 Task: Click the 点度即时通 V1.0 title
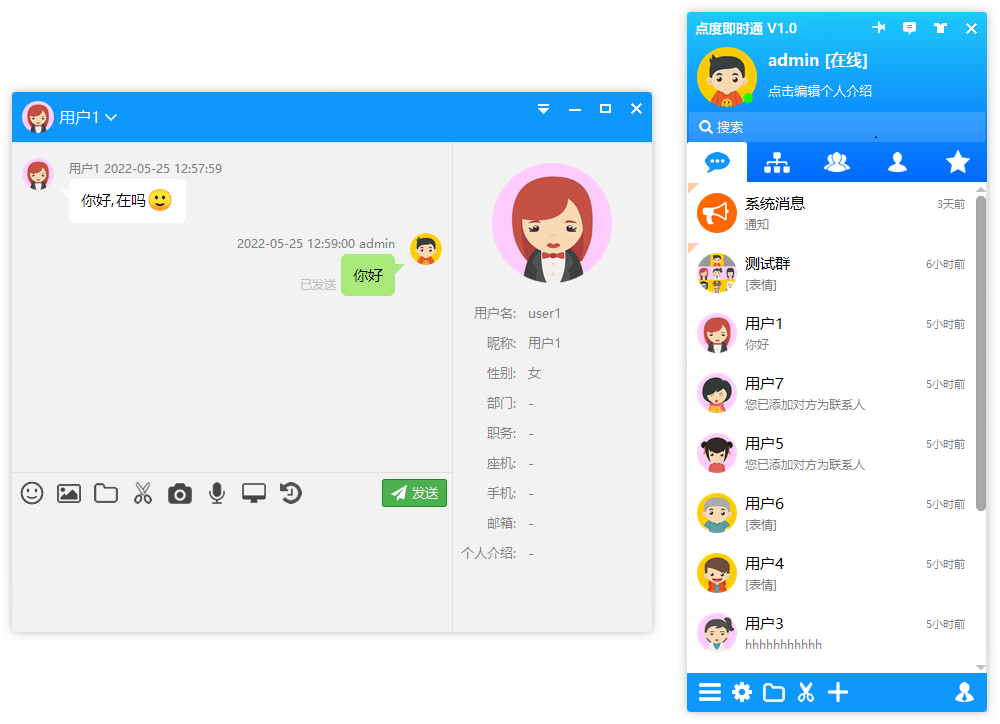coord(746,28)
